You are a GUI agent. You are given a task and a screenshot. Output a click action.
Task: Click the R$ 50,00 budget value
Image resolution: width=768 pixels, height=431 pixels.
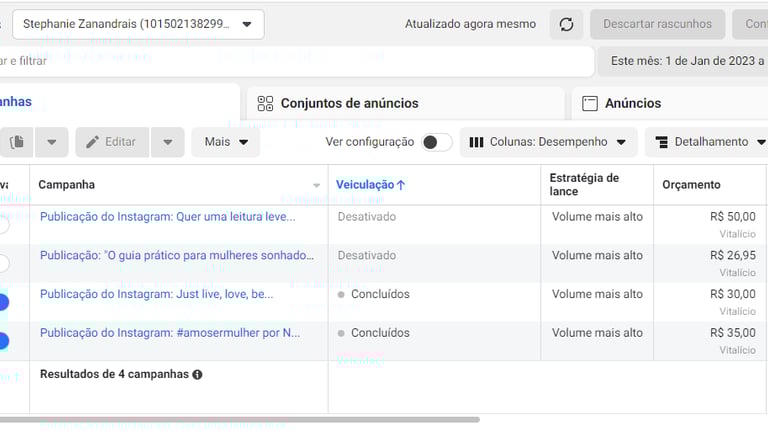(733, 217)
